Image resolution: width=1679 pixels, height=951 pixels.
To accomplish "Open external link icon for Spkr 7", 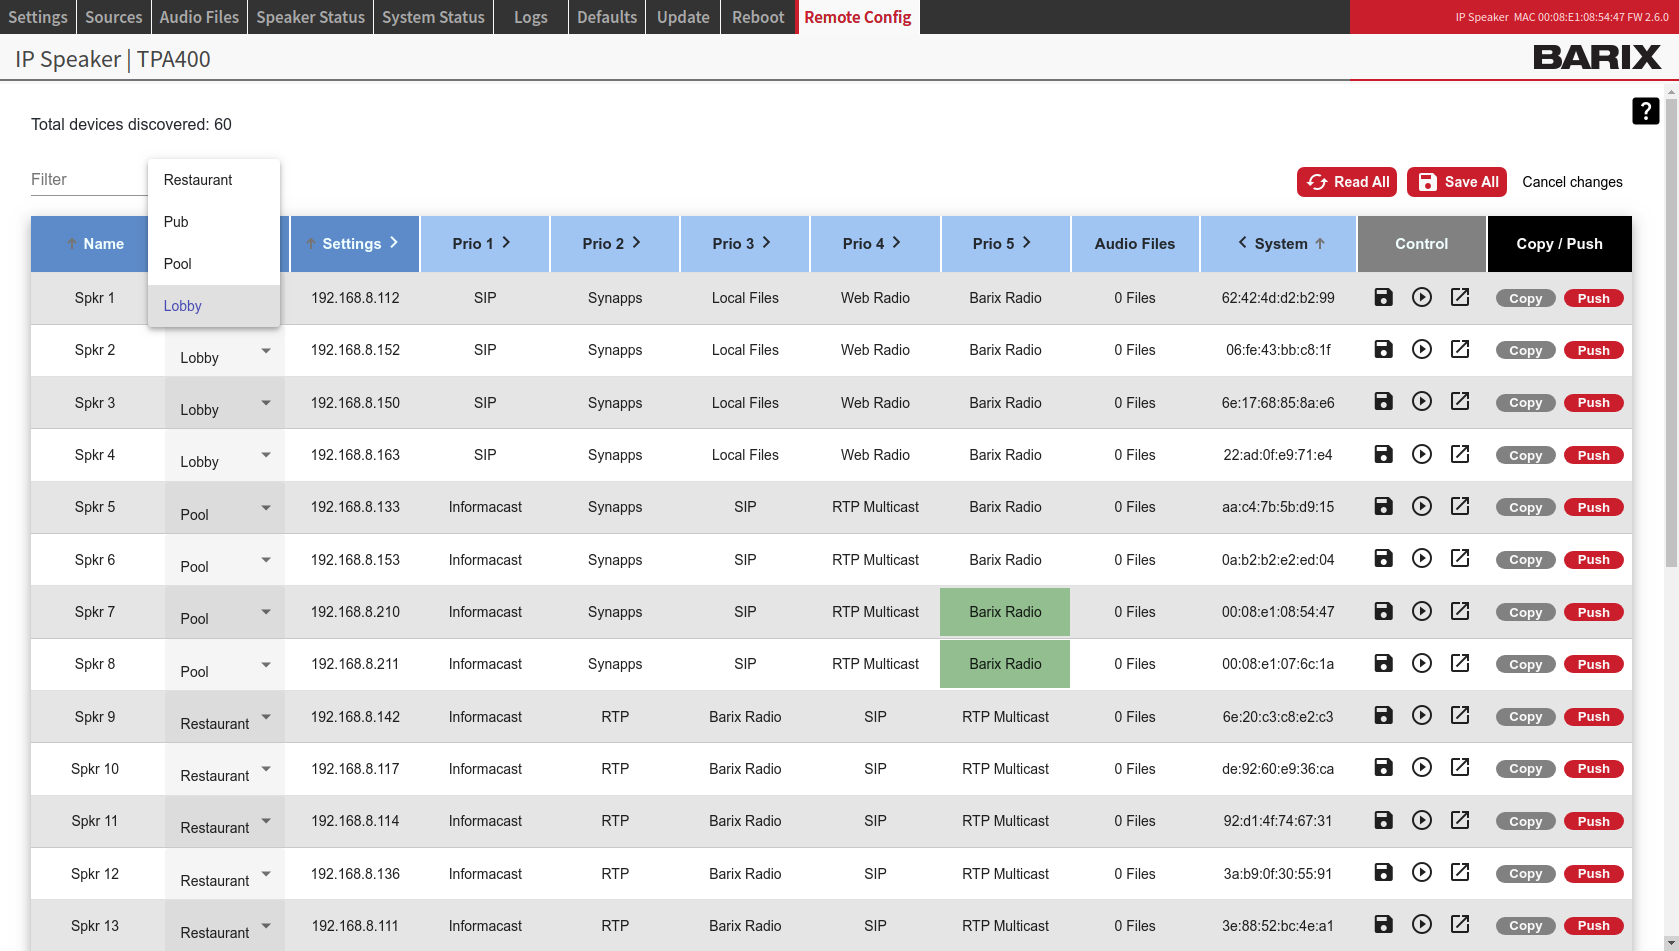I will coord(1459,611).
